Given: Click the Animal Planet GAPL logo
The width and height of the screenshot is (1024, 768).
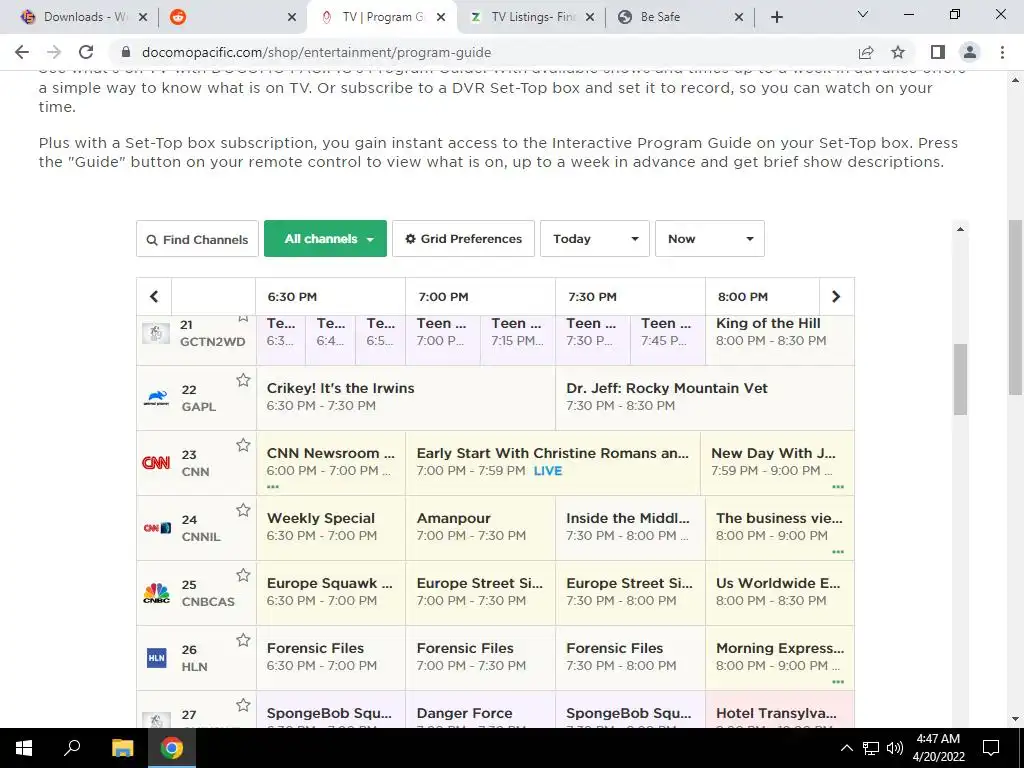Looking at the screenshot, I should pos(156,398).
